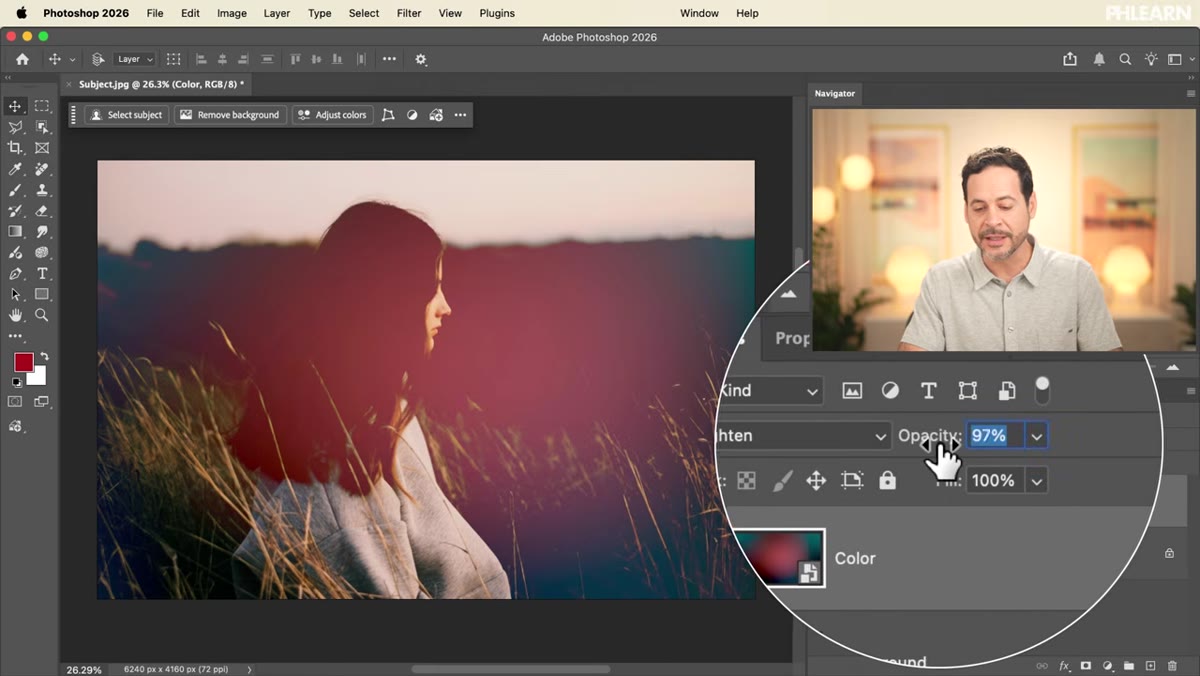Delete layer using the trash icon

pyautogui.click(x=1172, y=665)
